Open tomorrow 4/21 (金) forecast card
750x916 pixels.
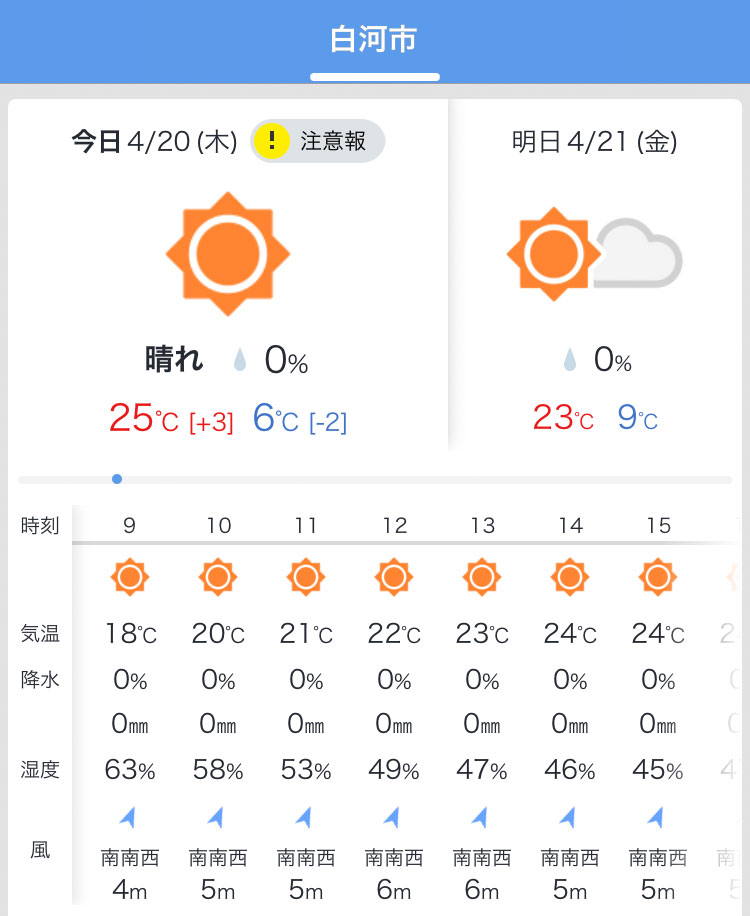(595, 275)
